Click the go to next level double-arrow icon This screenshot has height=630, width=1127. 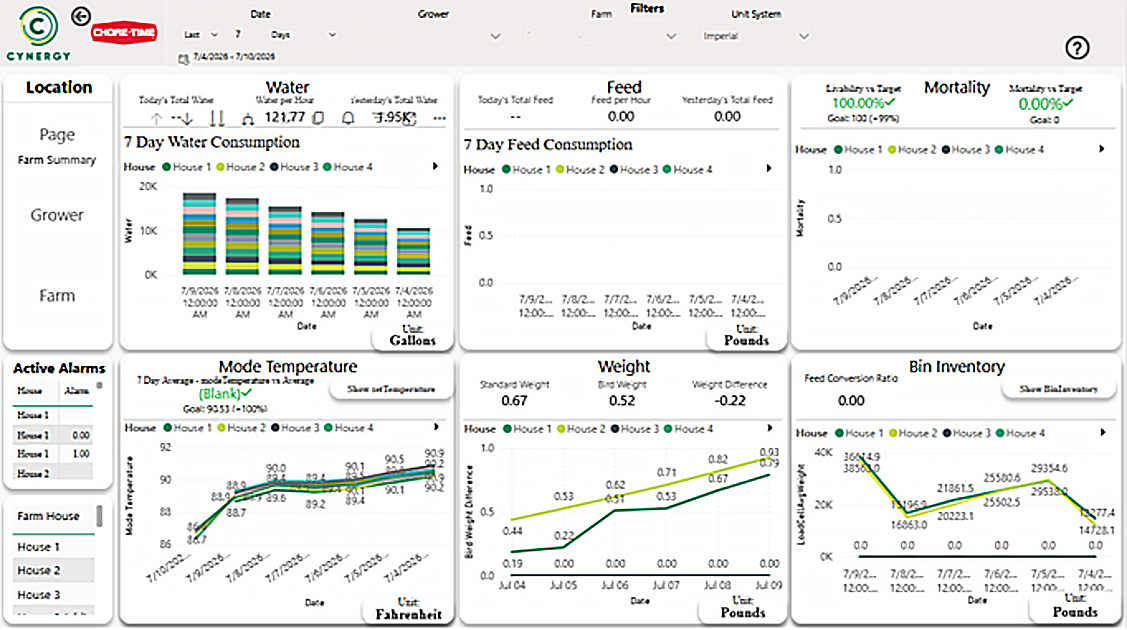pyautogui.click(x=217, y=119)
